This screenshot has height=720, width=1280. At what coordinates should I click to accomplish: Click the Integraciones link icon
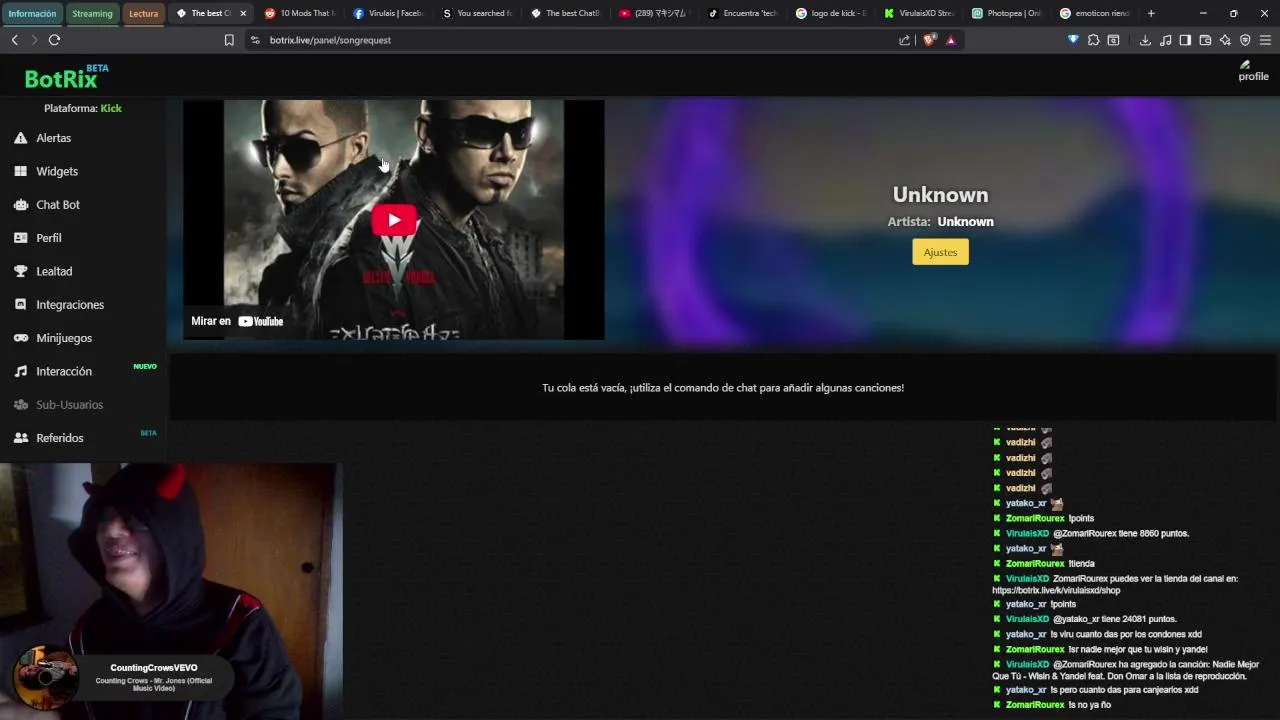tap(20, 304)
